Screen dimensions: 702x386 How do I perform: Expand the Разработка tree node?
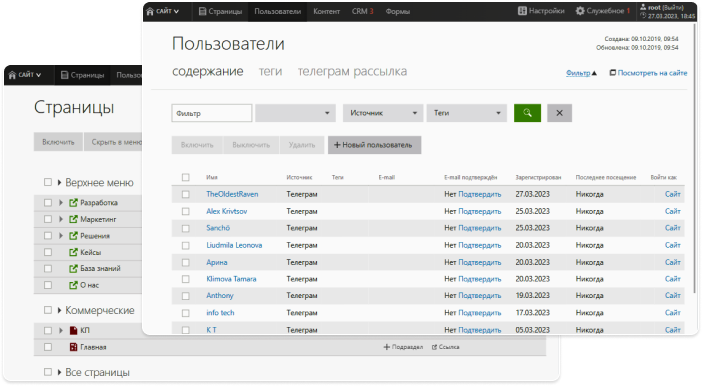point(61,203)
